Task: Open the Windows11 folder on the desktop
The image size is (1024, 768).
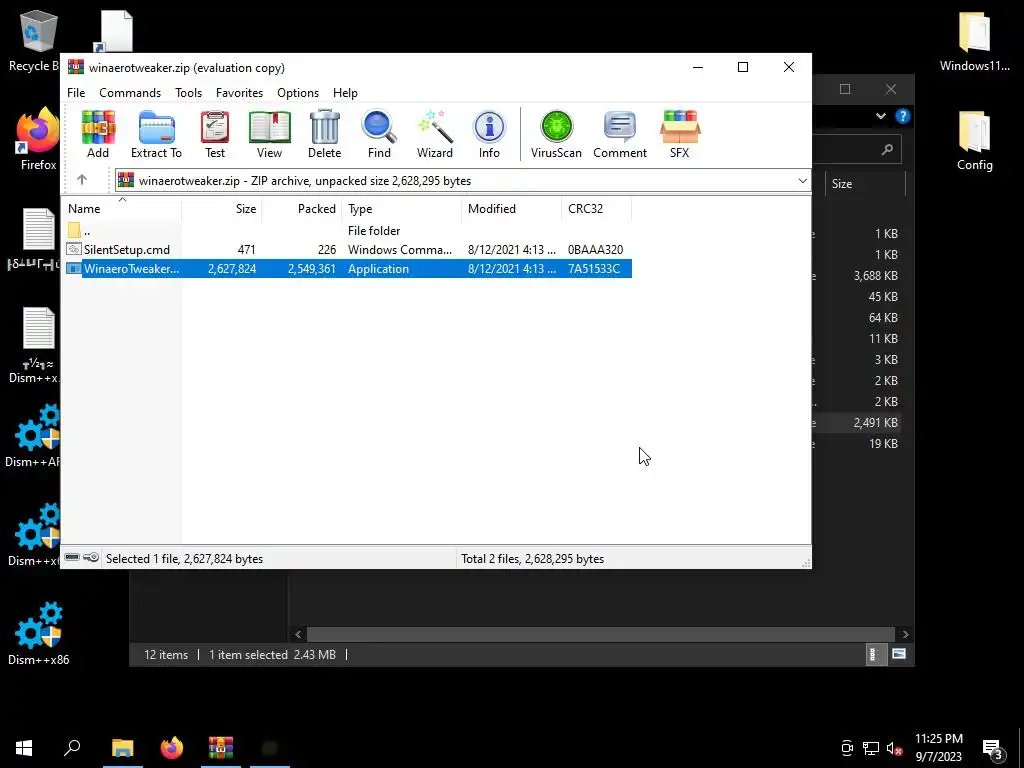Action: coord(974,40)
